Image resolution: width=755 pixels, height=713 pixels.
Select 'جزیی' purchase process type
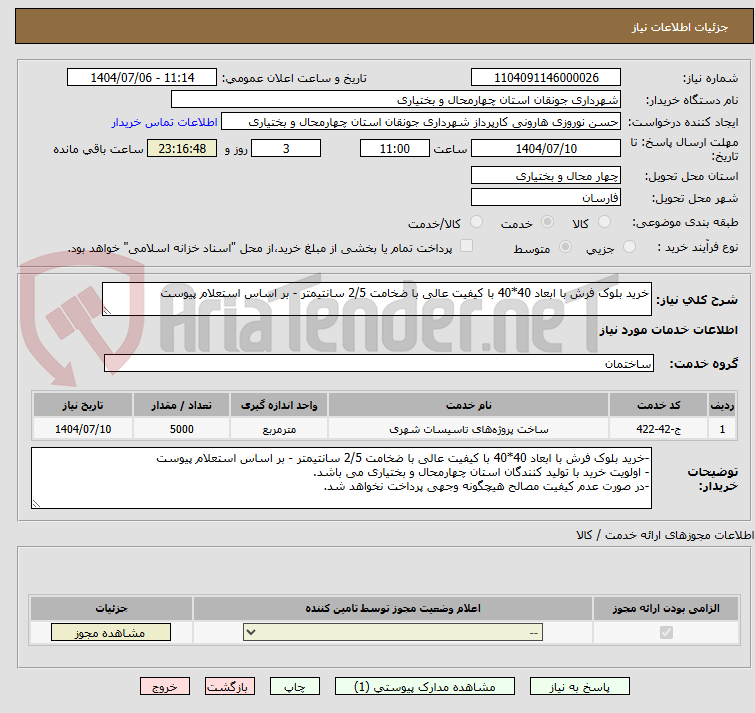coord(628,247)
